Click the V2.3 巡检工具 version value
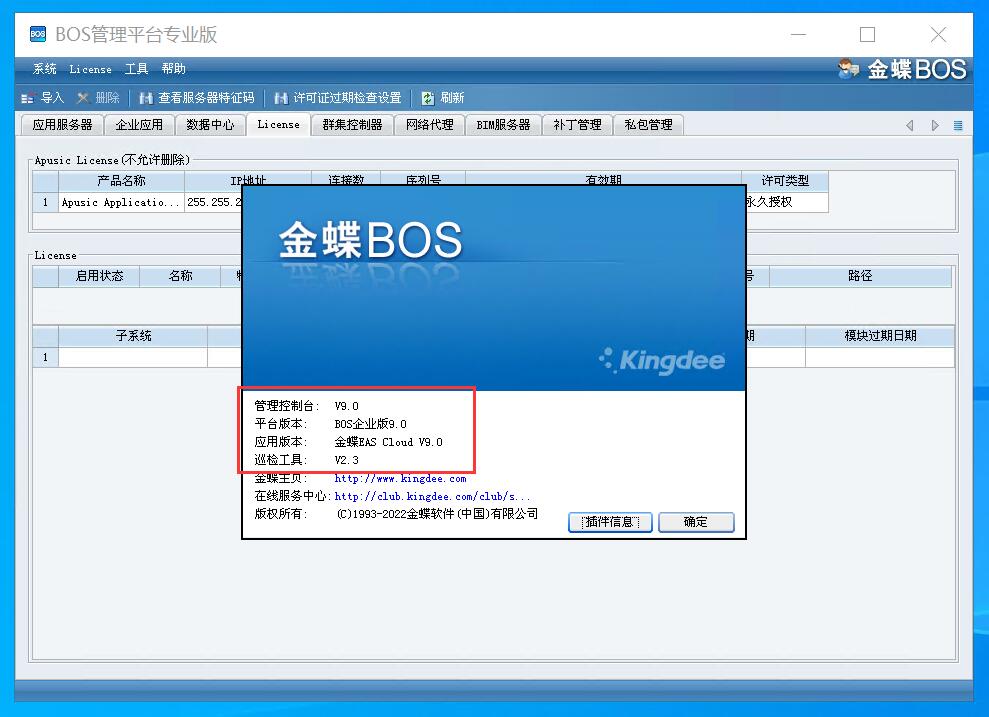Viewport: 989px width, 717px height. pyautogui.click(x=346, y=460)
